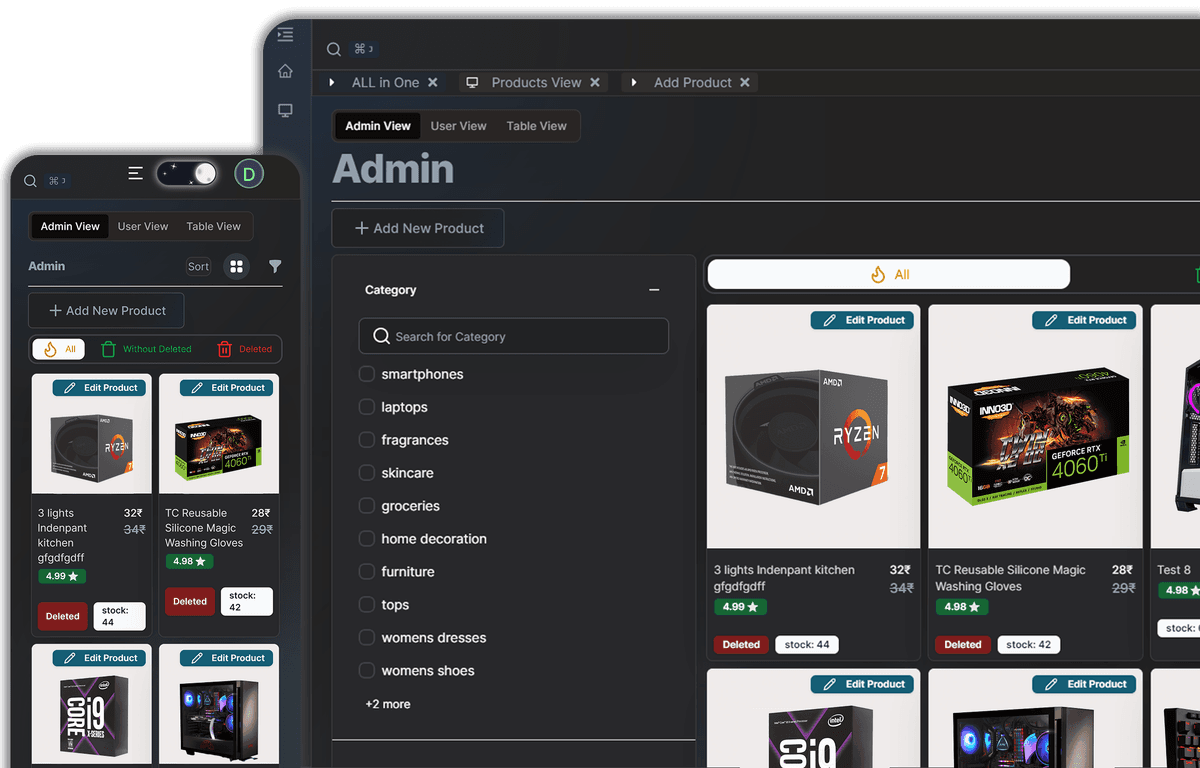
Task: Tick the womens shoes checkbox
Action: tap(367, 671)
